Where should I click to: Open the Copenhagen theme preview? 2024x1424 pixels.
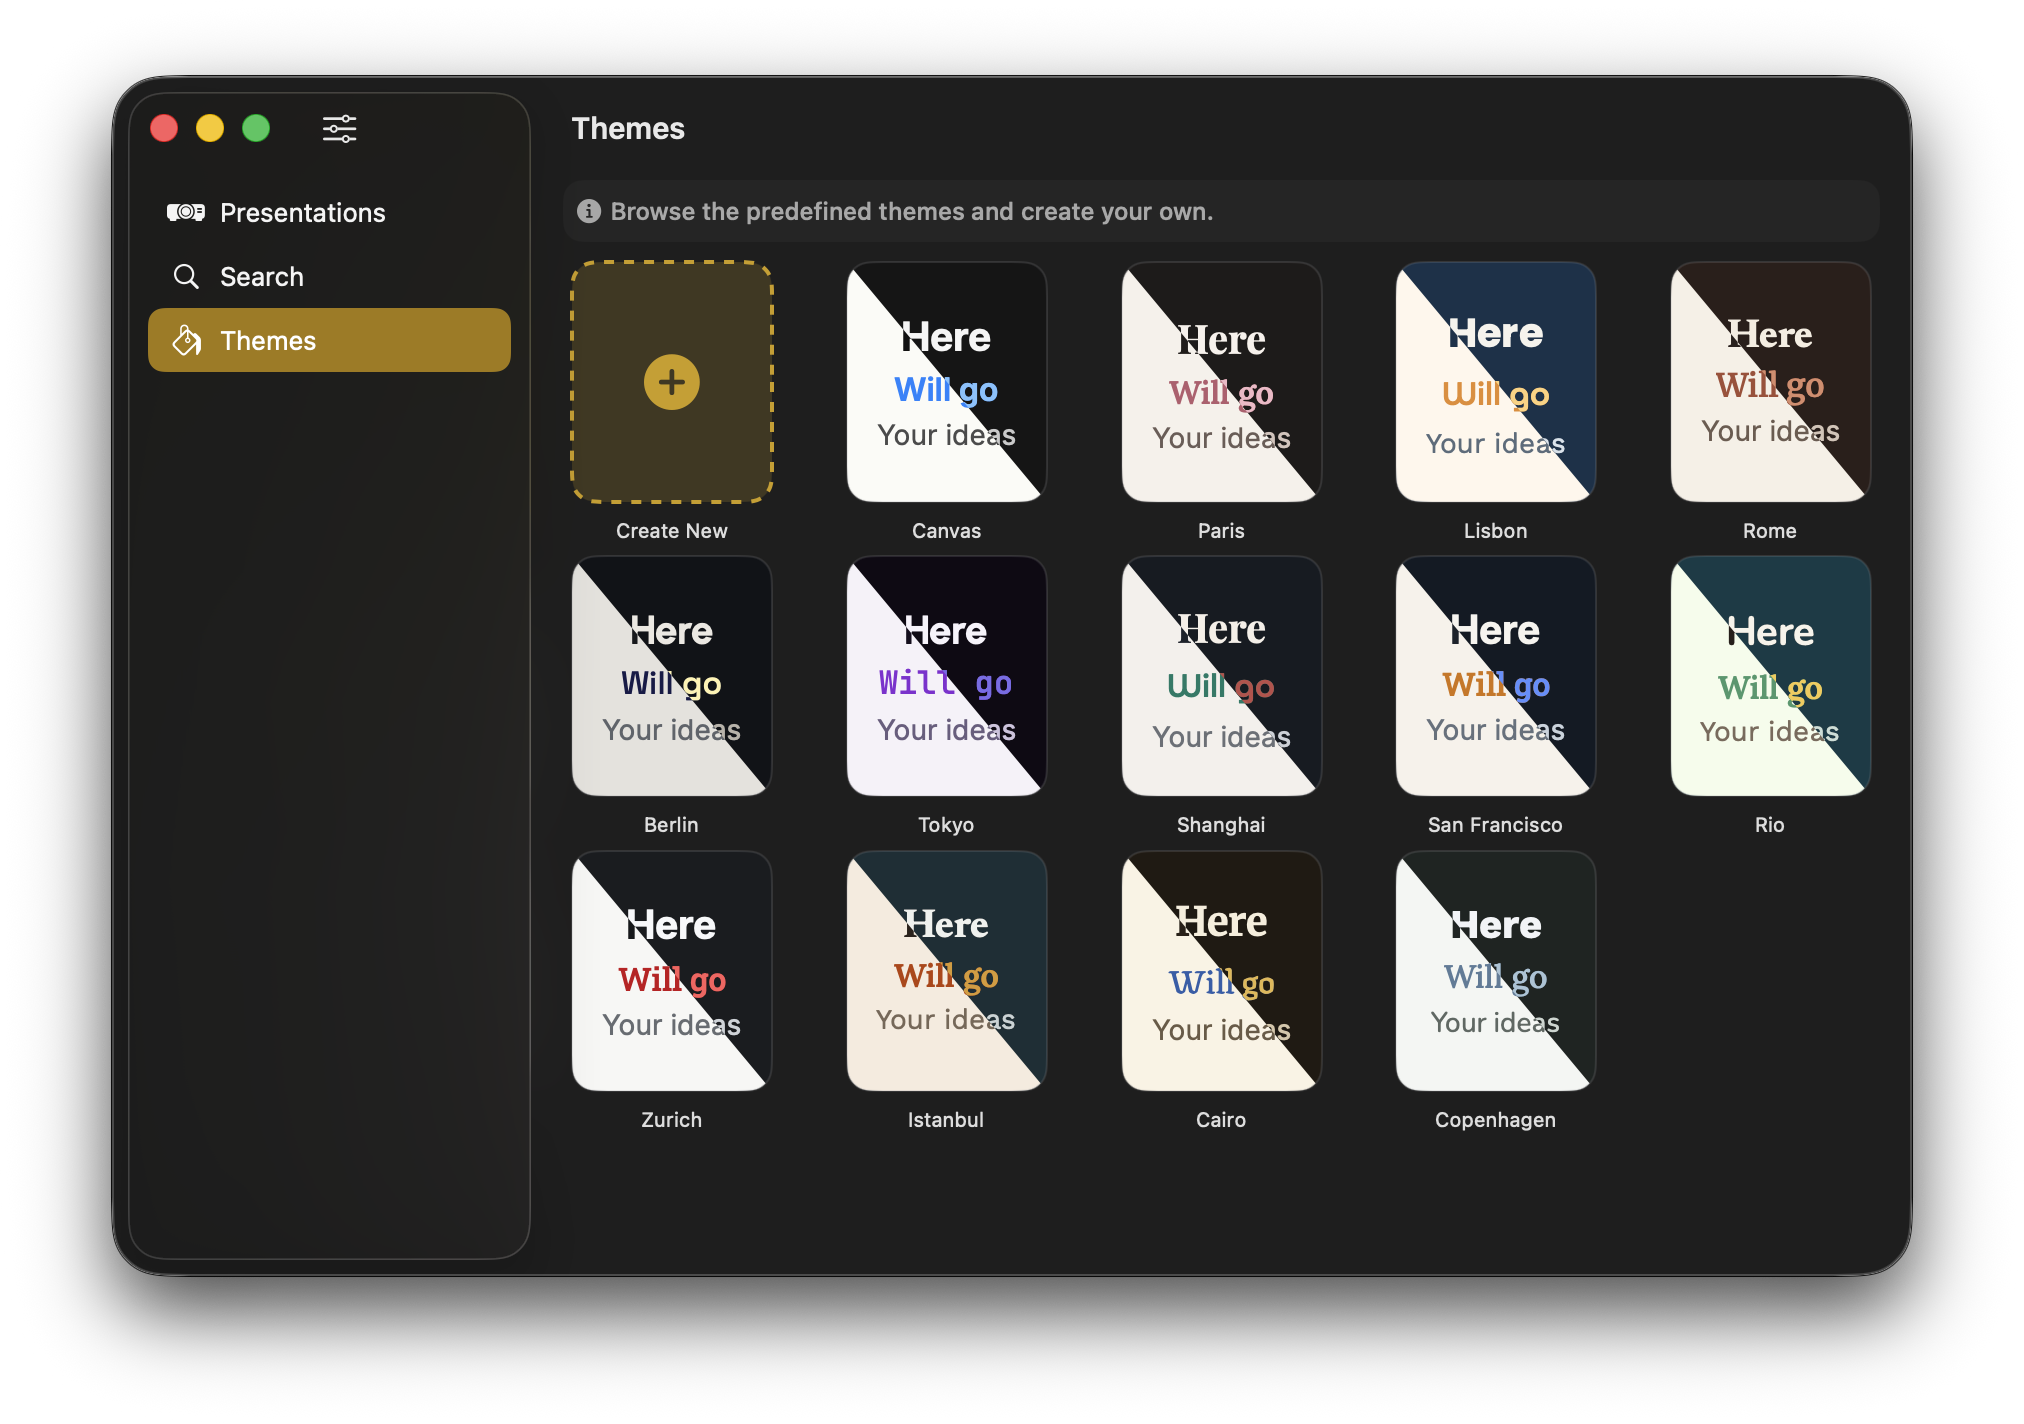(x=1496, y=971)
